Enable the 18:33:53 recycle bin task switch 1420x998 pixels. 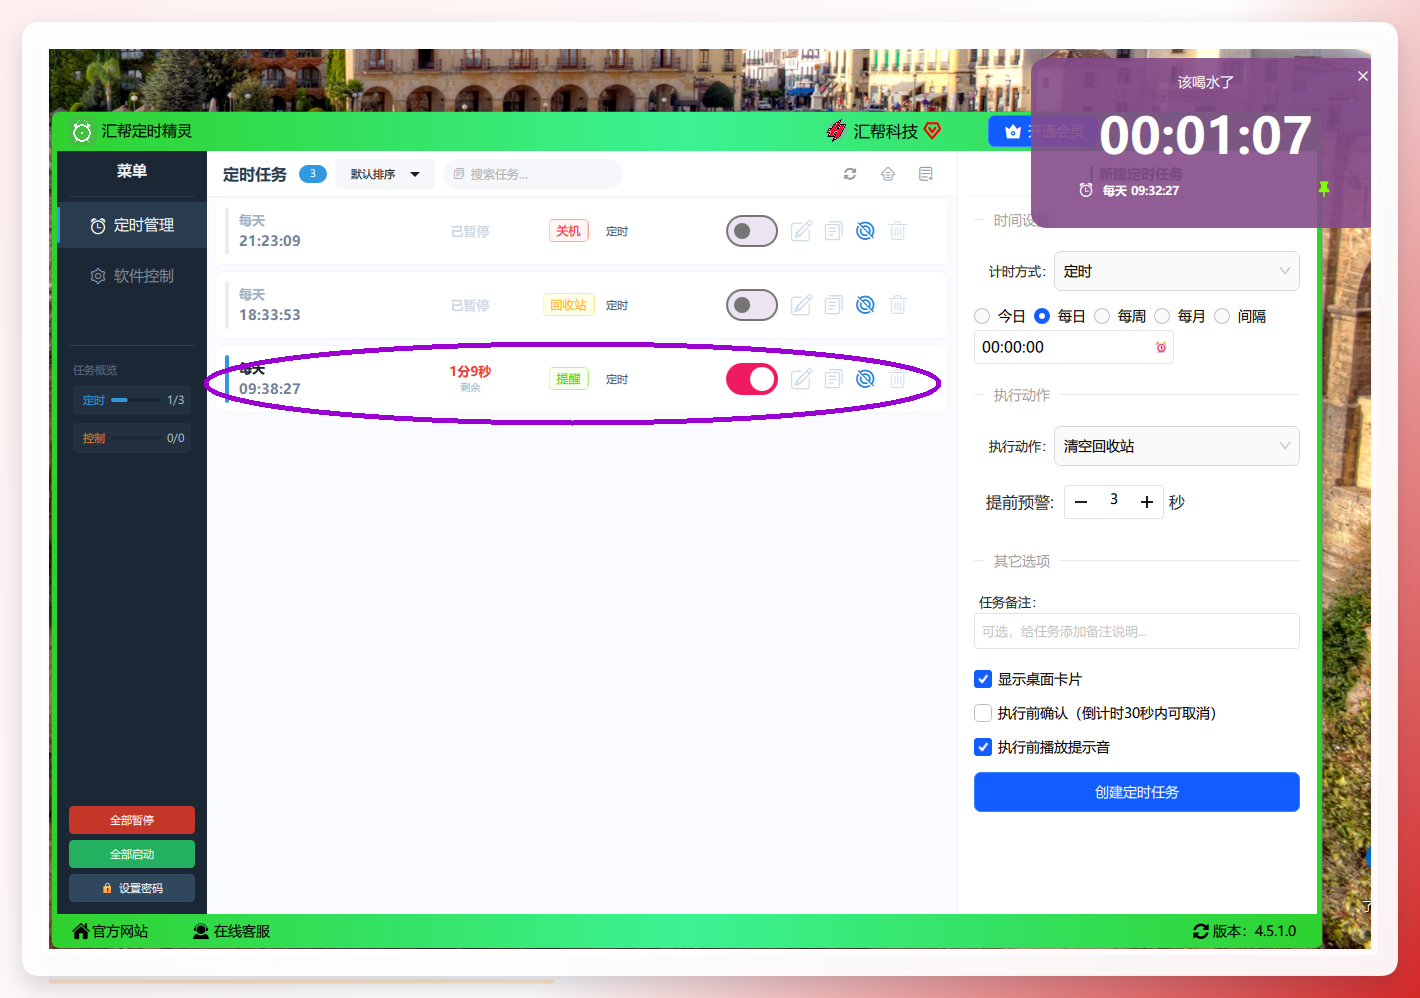(752, 305)
